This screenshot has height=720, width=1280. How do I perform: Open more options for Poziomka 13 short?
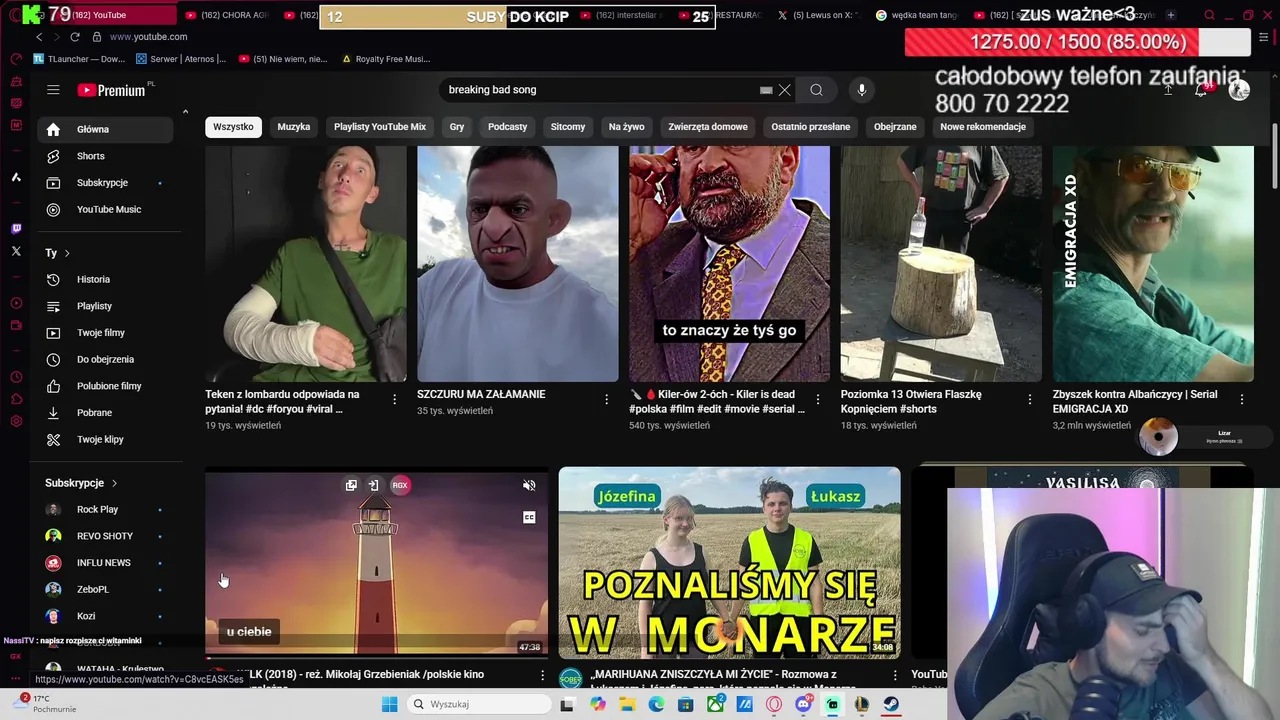point(1030,399)
